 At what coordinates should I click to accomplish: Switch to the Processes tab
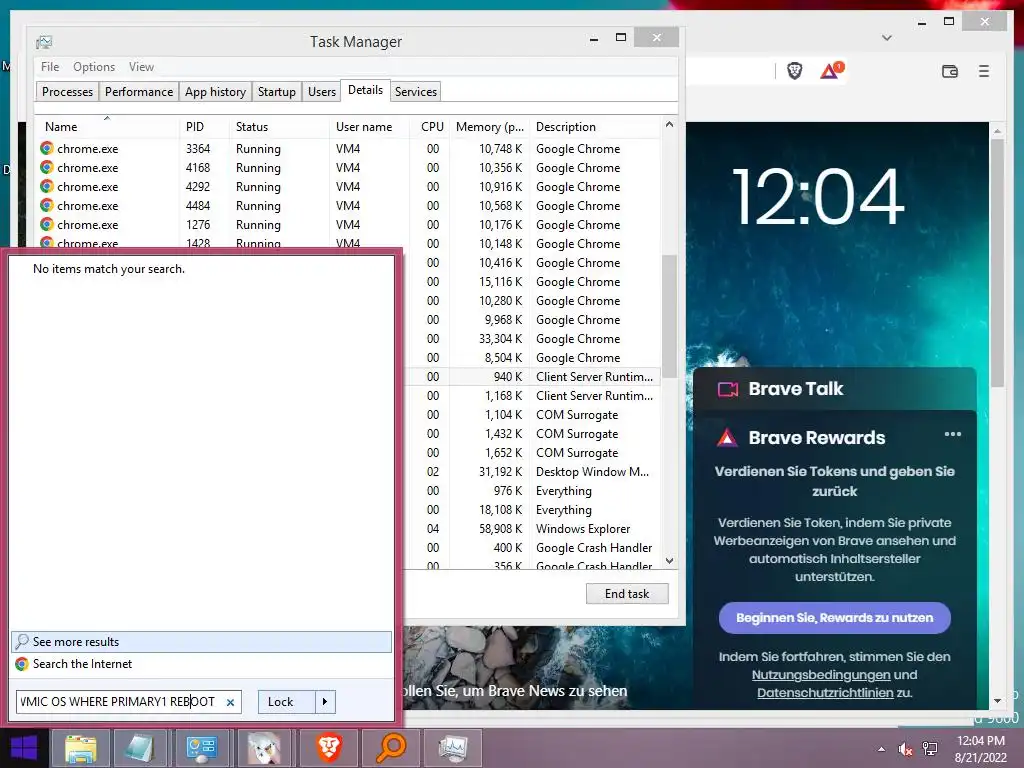pos(67,91)
